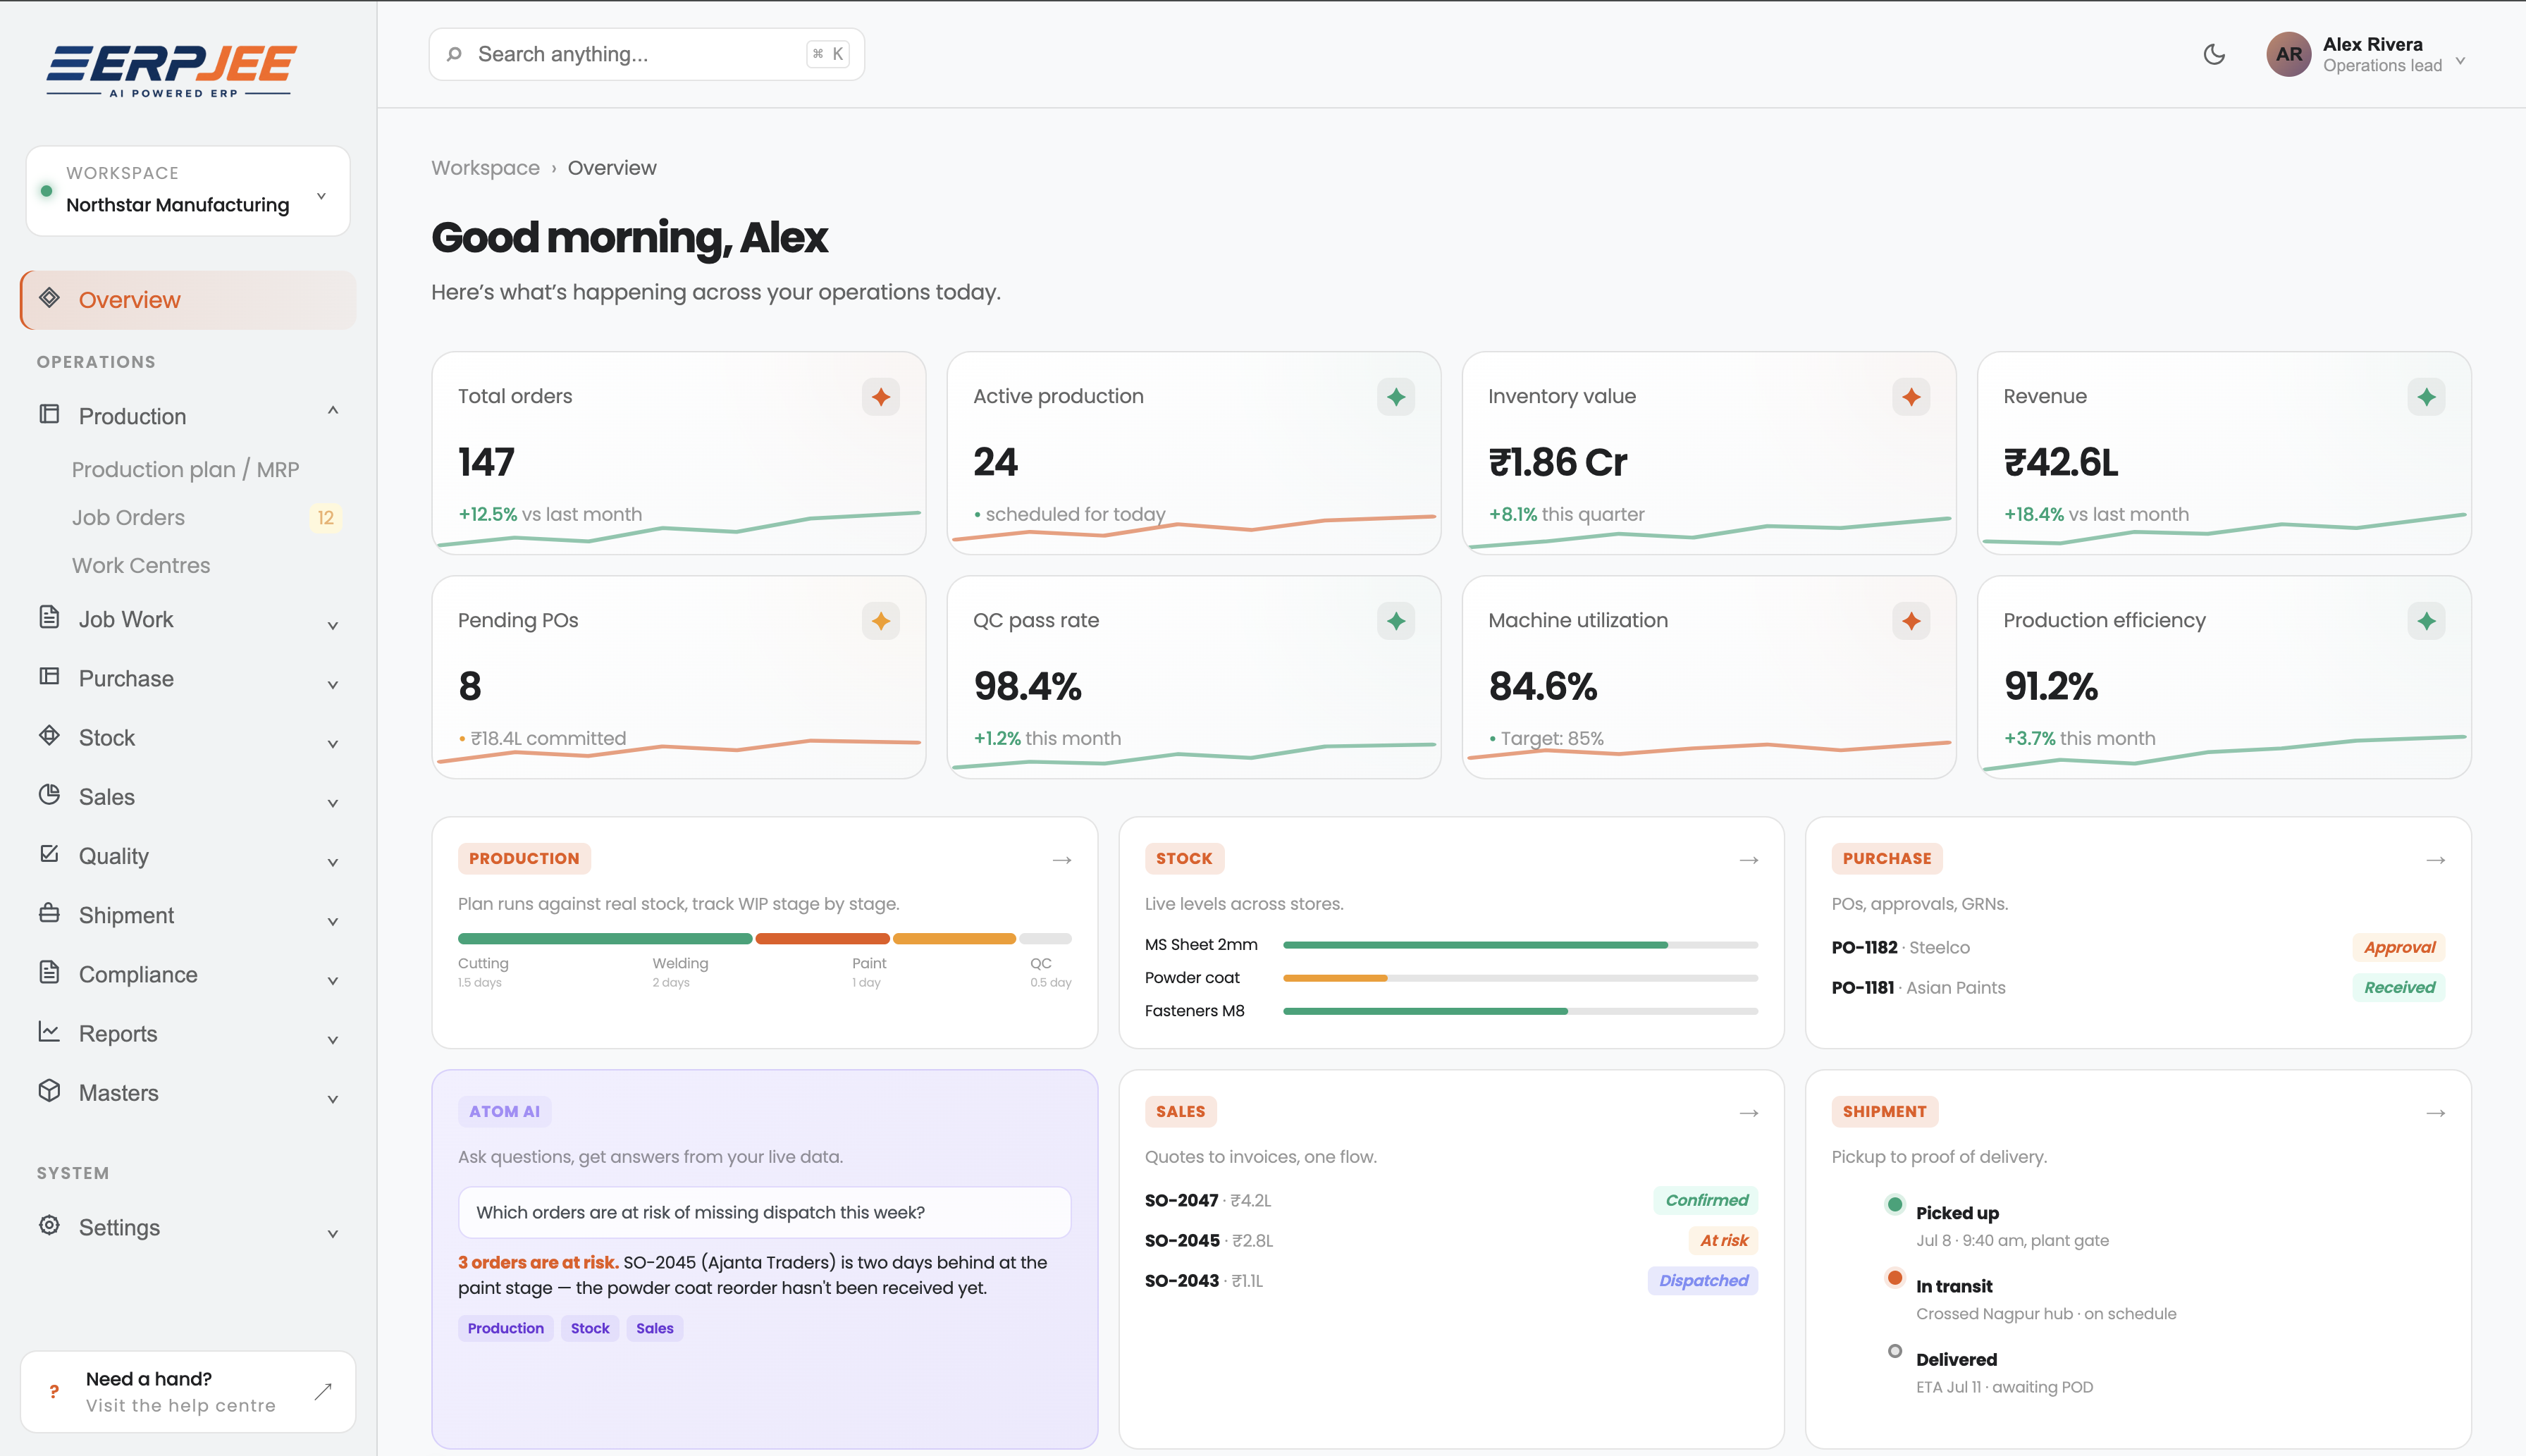This screenshot has width=2526, height=1456.
Task: Click the MS Sheet 2mm stock bar
Action: [x=1520, y=944]
